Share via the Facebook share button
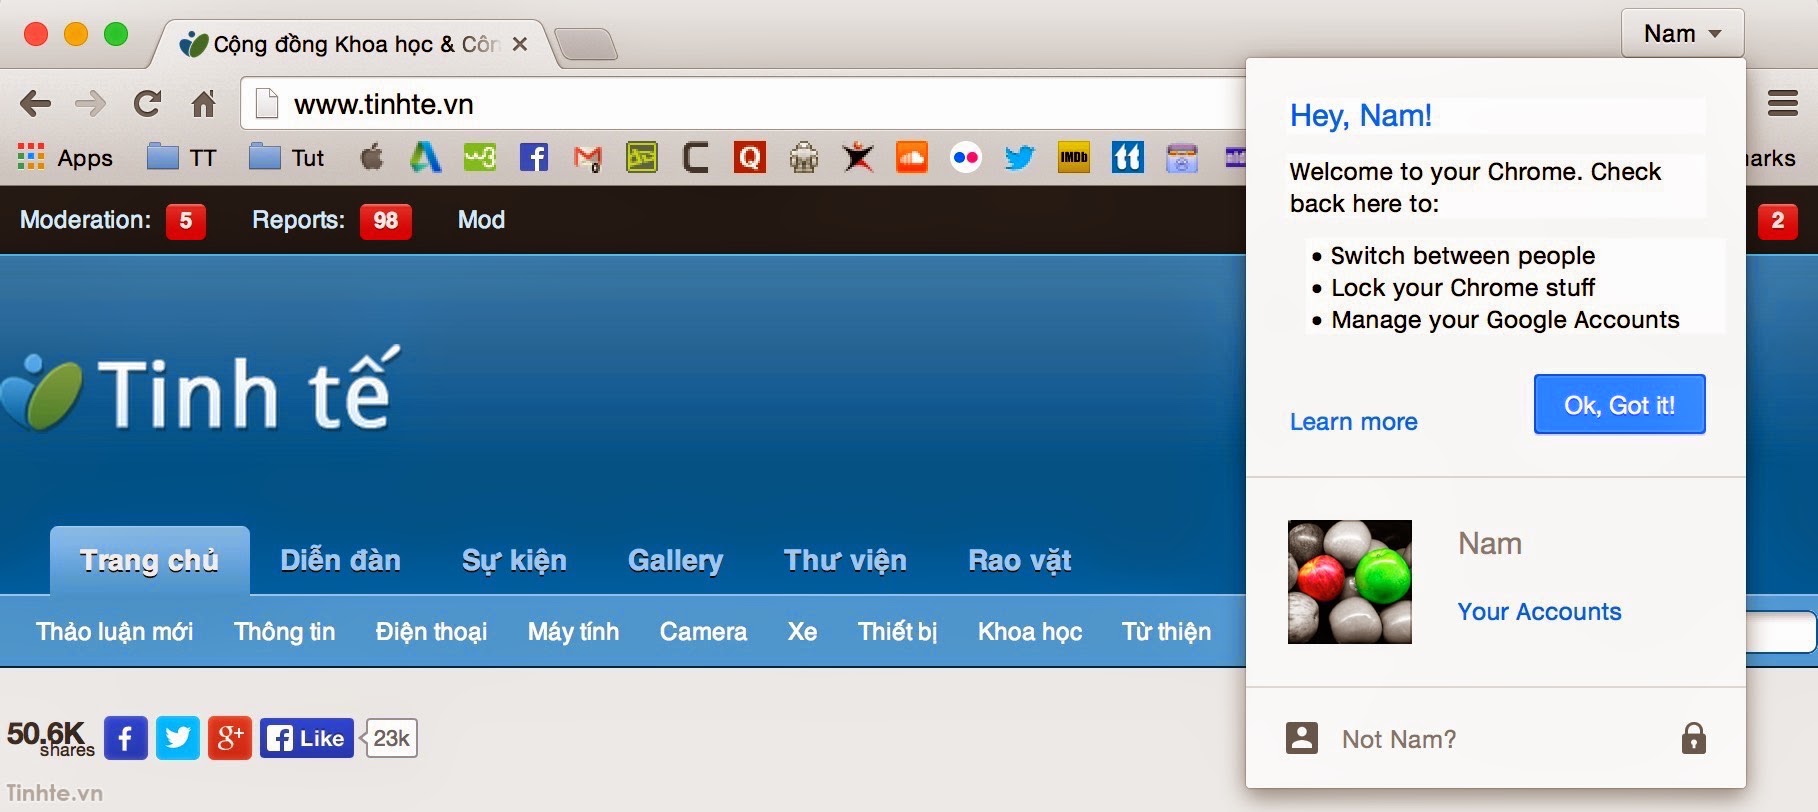 [x=126, y=738]
